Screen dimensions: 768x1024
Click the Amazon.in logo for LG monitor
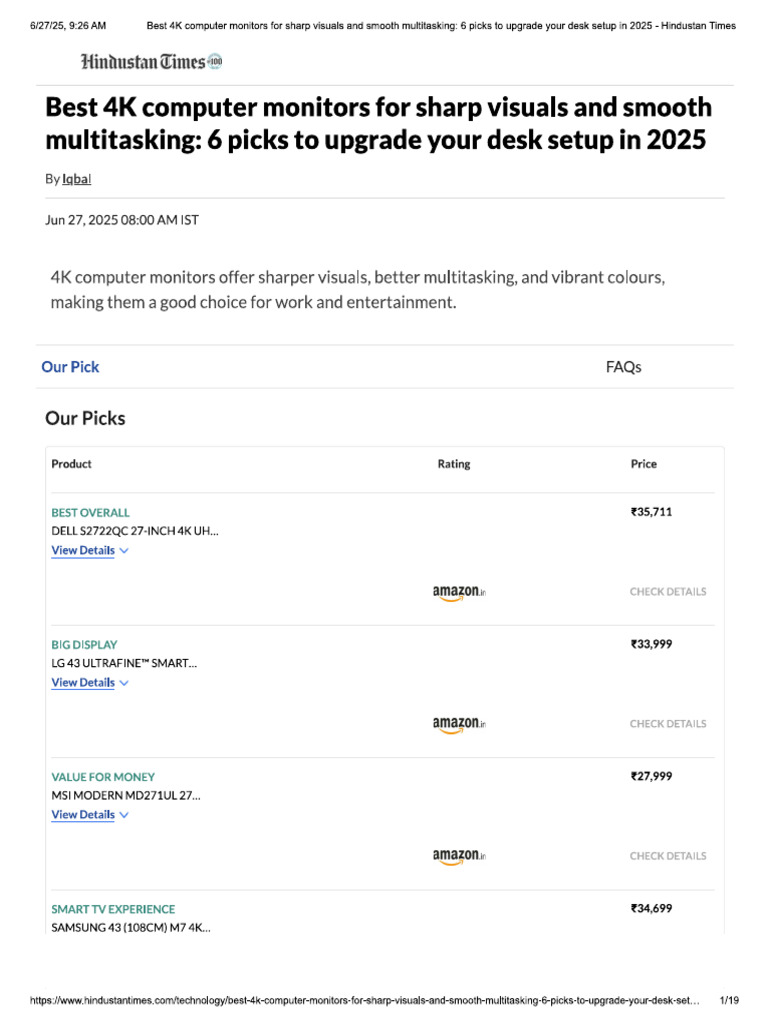(x=459, y=724)
